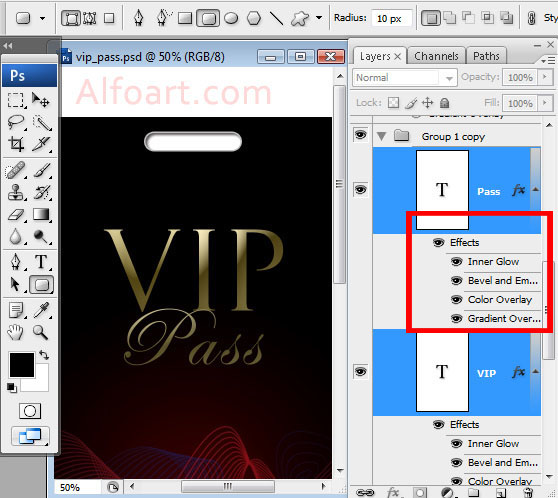
Task: Open the tool preset picker dropdown
Action: pyautogui.click(x=42, y=18)
